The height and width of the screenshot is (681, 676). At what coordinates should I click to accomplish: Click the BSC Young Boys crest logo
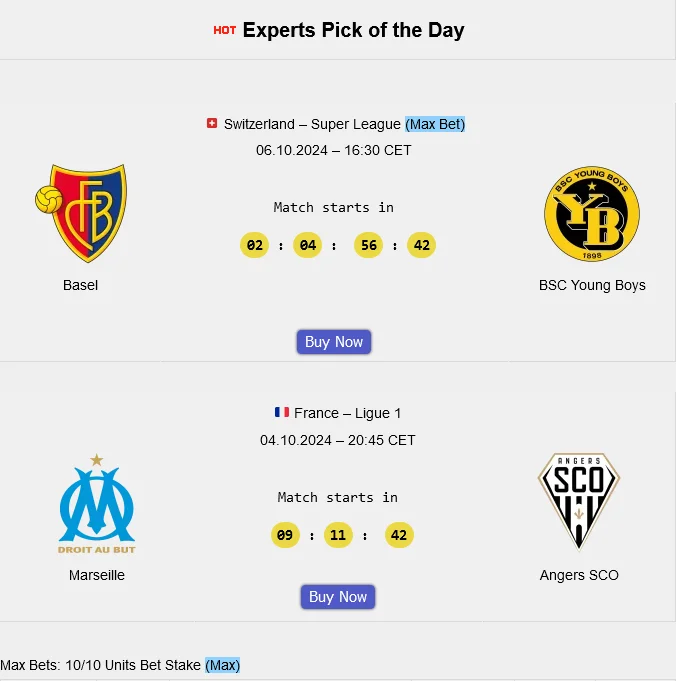click(591, 214)
